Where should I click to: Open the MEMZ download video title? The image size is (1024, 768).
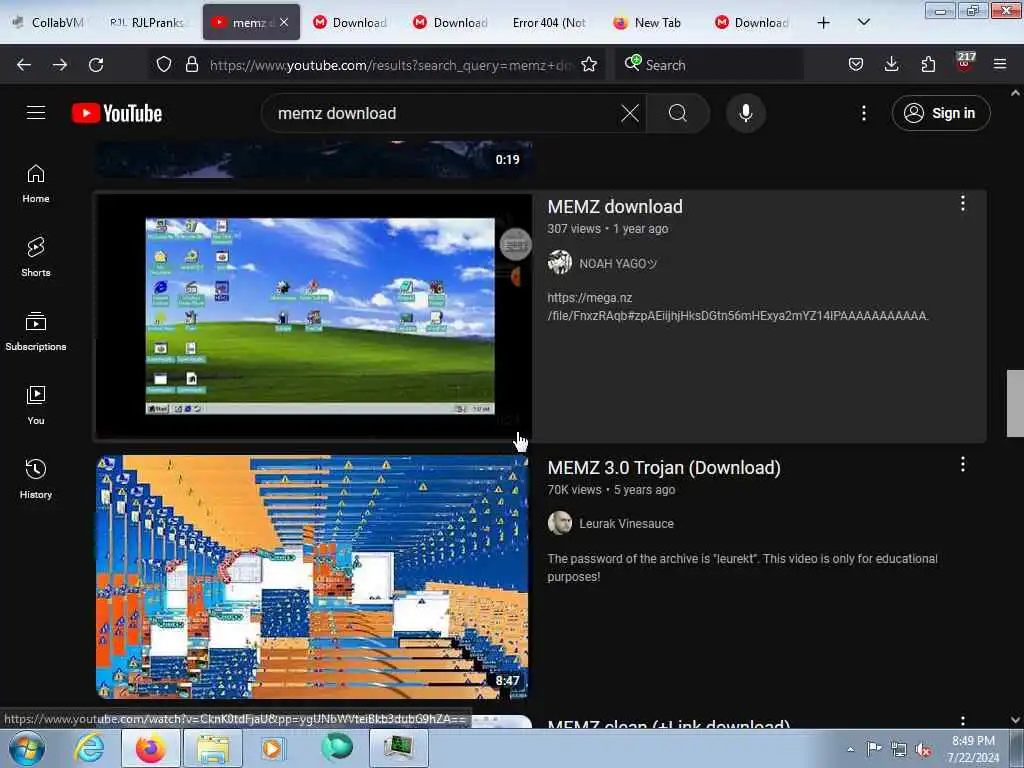(x=615, y=206)
